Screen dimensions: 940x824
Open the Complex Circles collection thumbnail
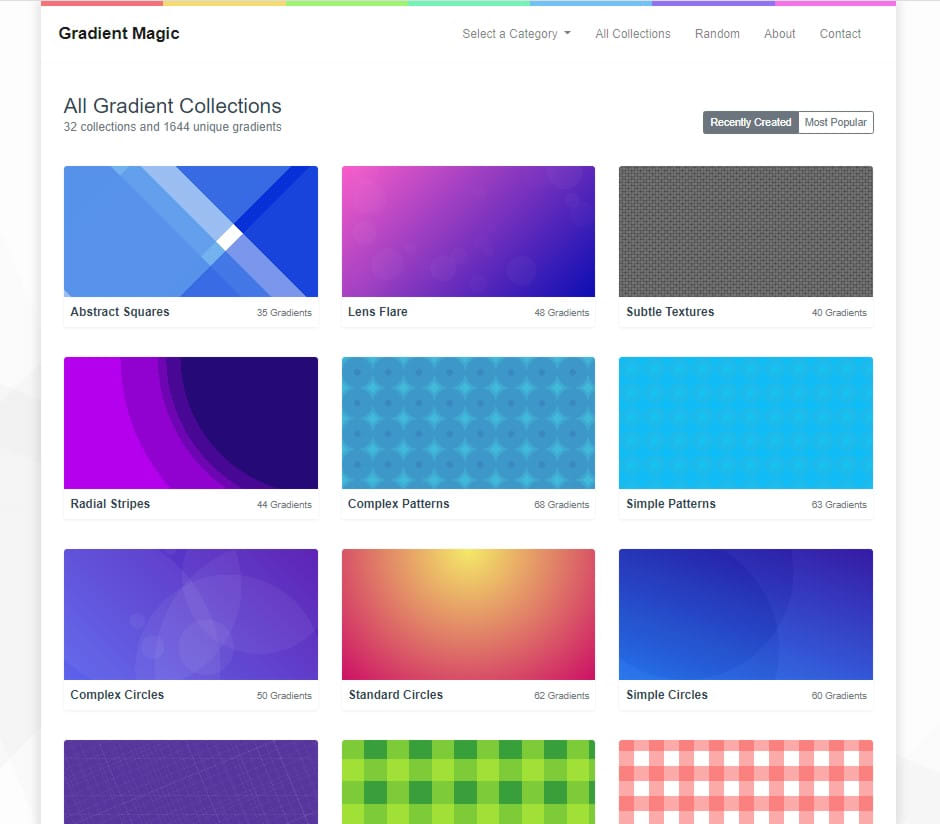point(191,614)
